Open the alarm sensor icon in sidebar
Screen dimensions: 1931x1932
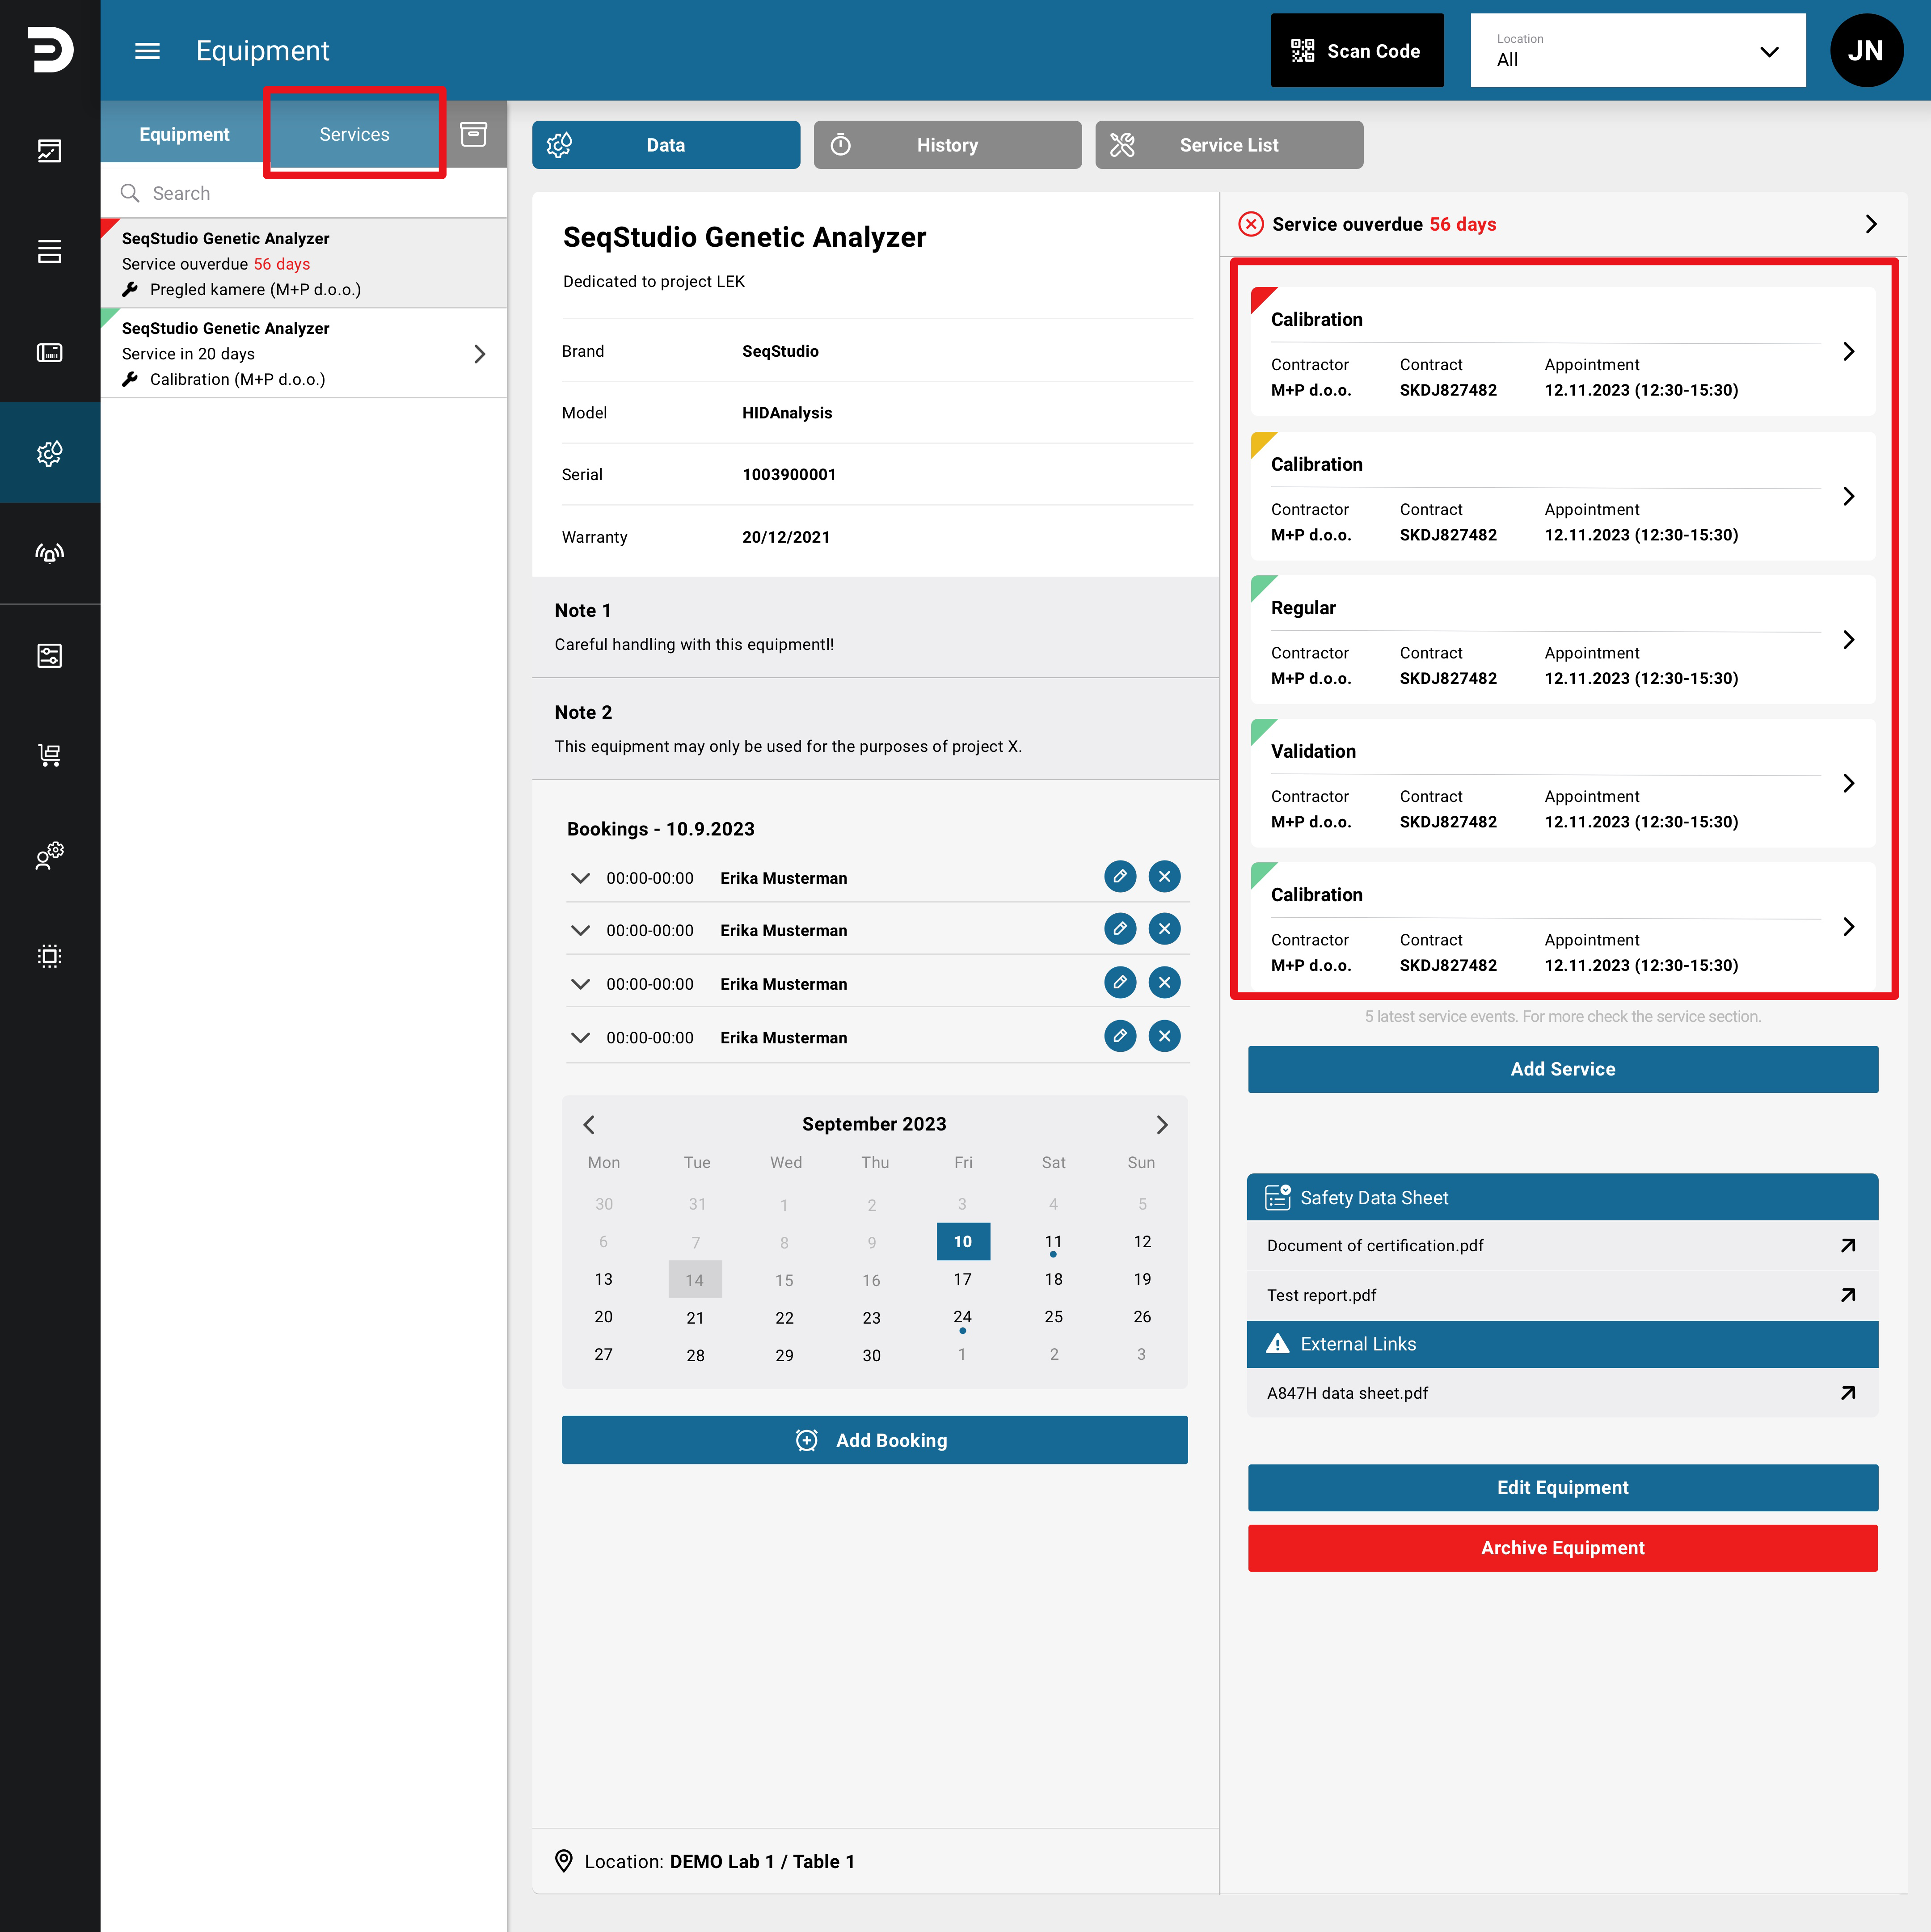point(50,553)
